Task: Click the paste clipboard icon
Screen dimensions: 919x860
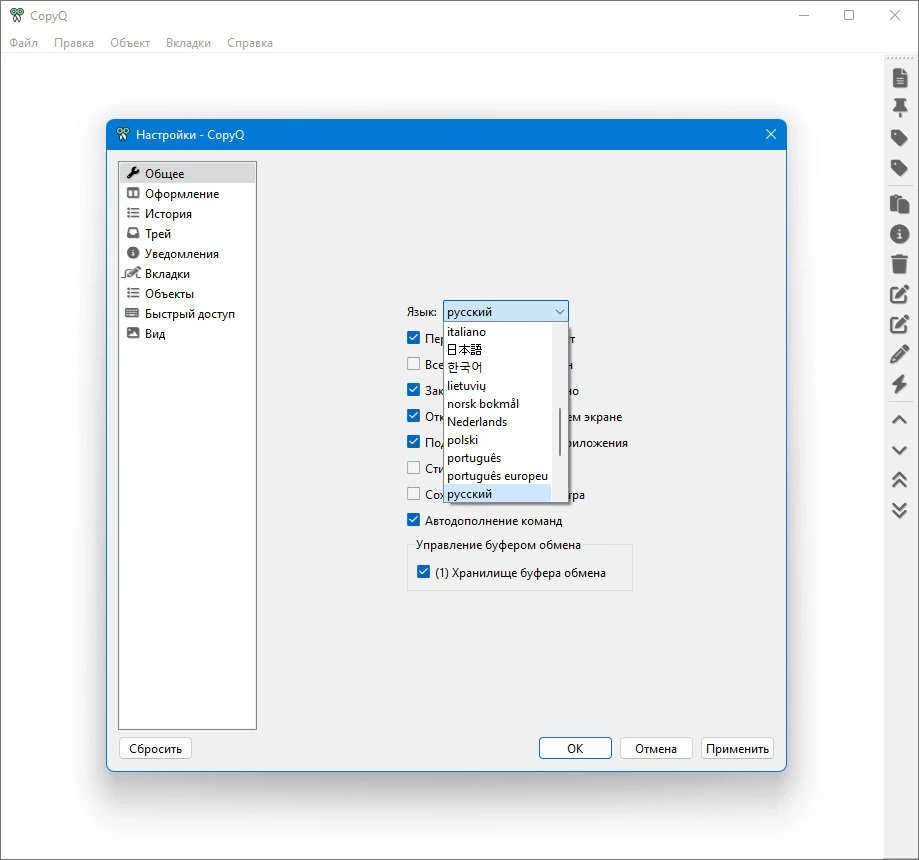Action: (900, 203)
